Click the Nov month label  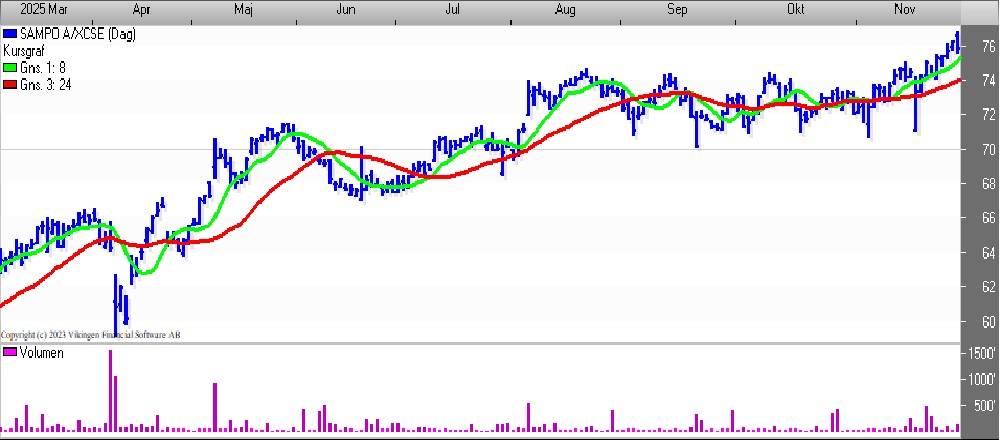coord(906,9)
